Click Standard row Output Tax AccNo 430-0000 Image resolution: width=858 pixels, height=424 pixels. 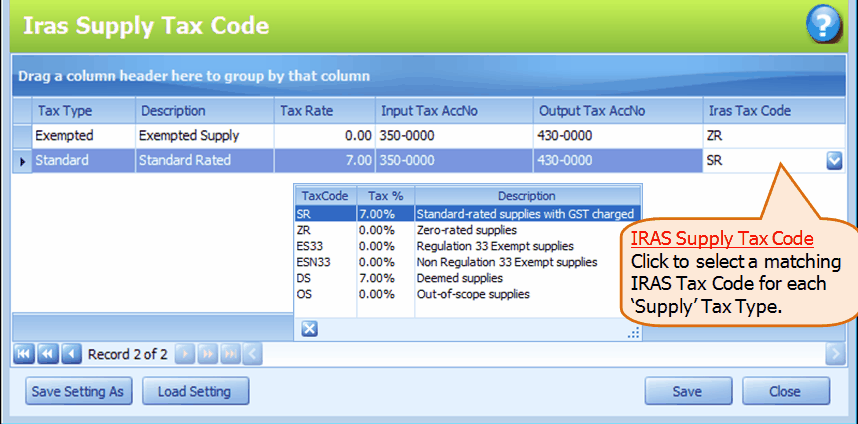(x=618, y=161)
